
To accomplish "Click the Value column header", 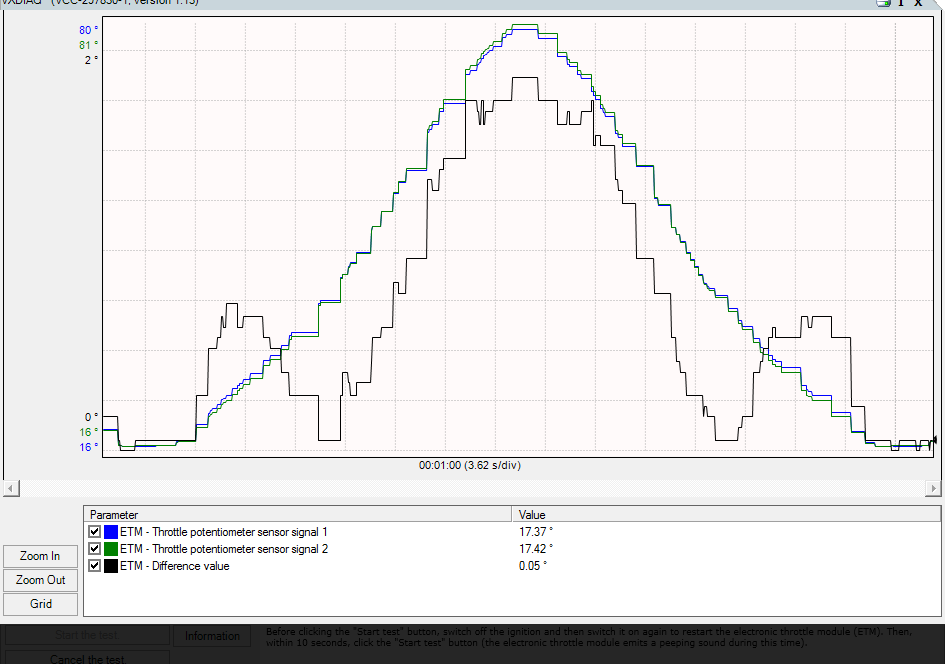I will coord(726,514).
